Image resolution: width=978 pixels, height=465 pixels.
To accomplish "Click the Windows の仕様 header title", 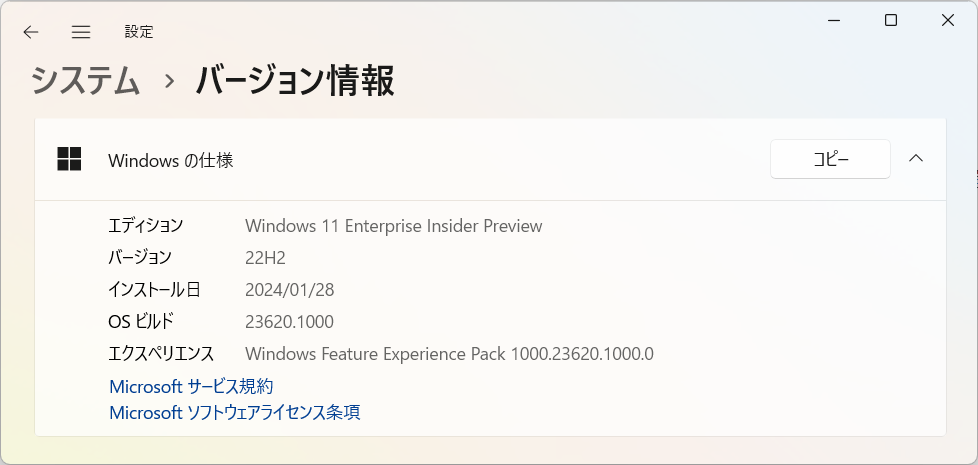I will tap(171, 160).
